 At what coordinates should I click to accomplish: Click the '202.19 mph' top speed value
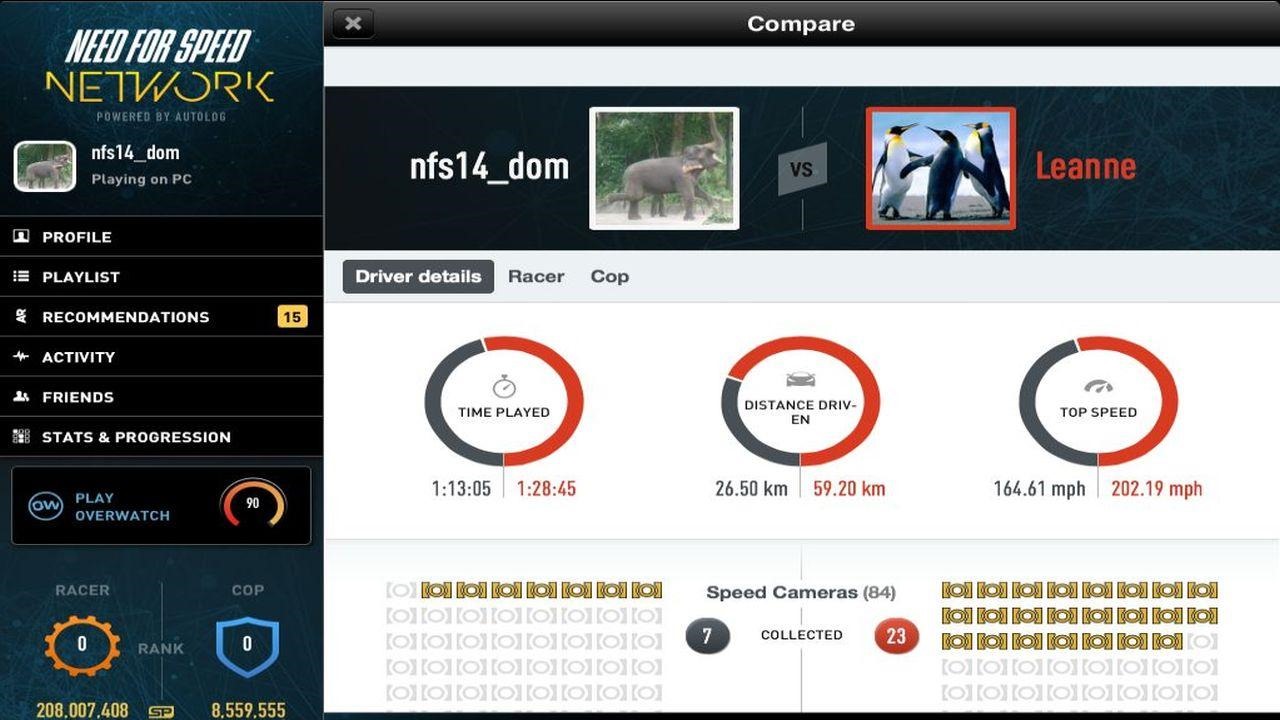click(x=1157, y=489)
